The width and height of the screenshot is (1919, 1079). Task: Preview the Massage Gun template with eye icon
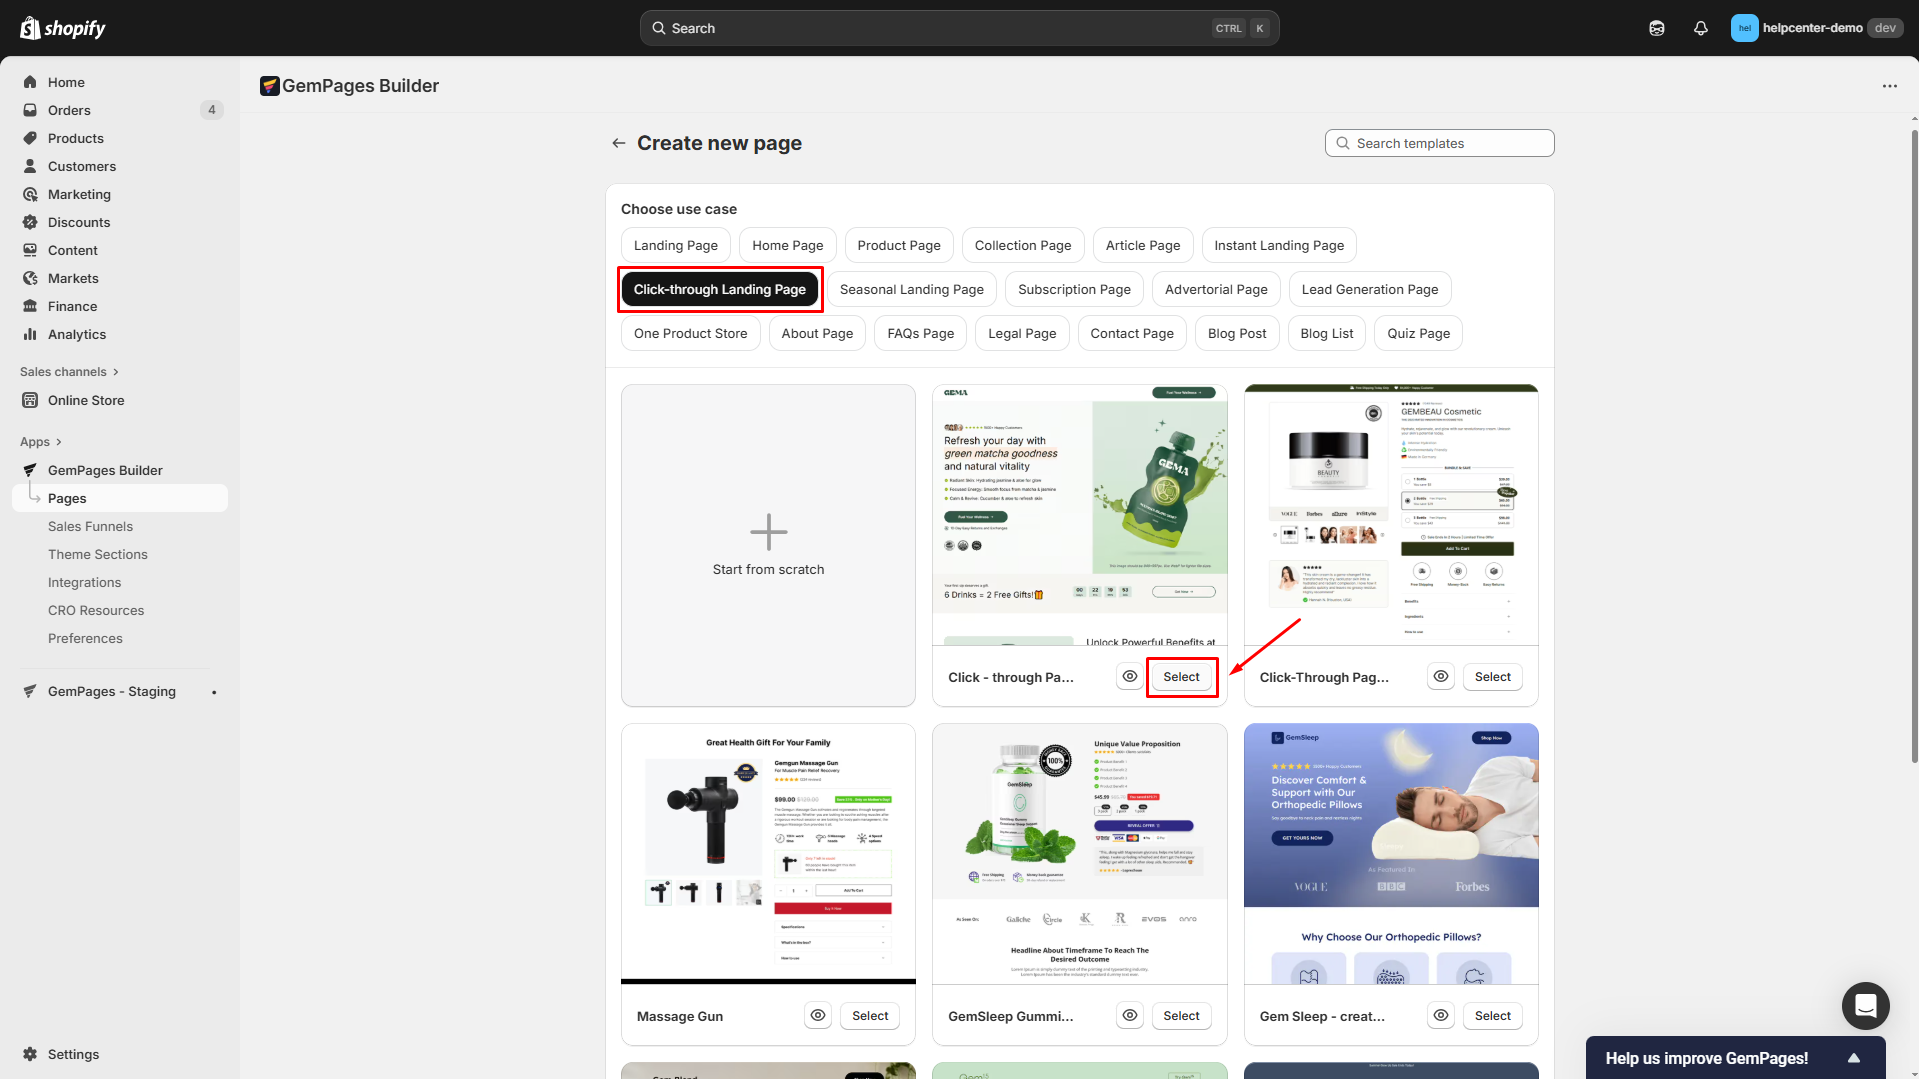[818, 1015]
